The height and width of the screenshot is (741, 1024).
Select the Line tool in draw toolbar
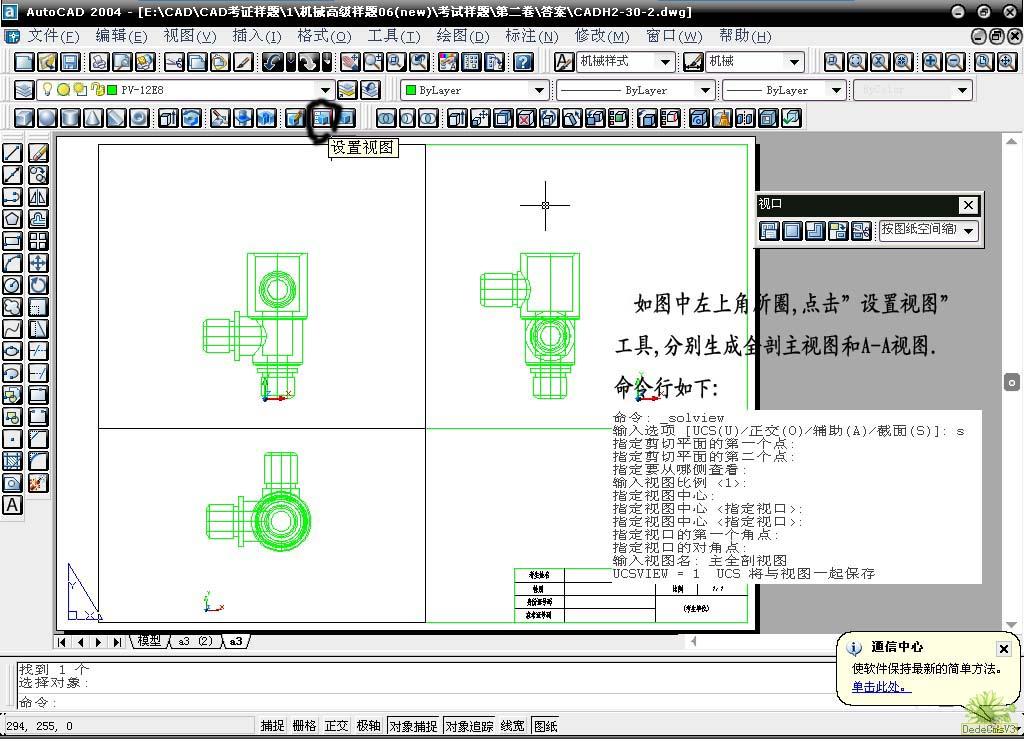click(13, 153)
